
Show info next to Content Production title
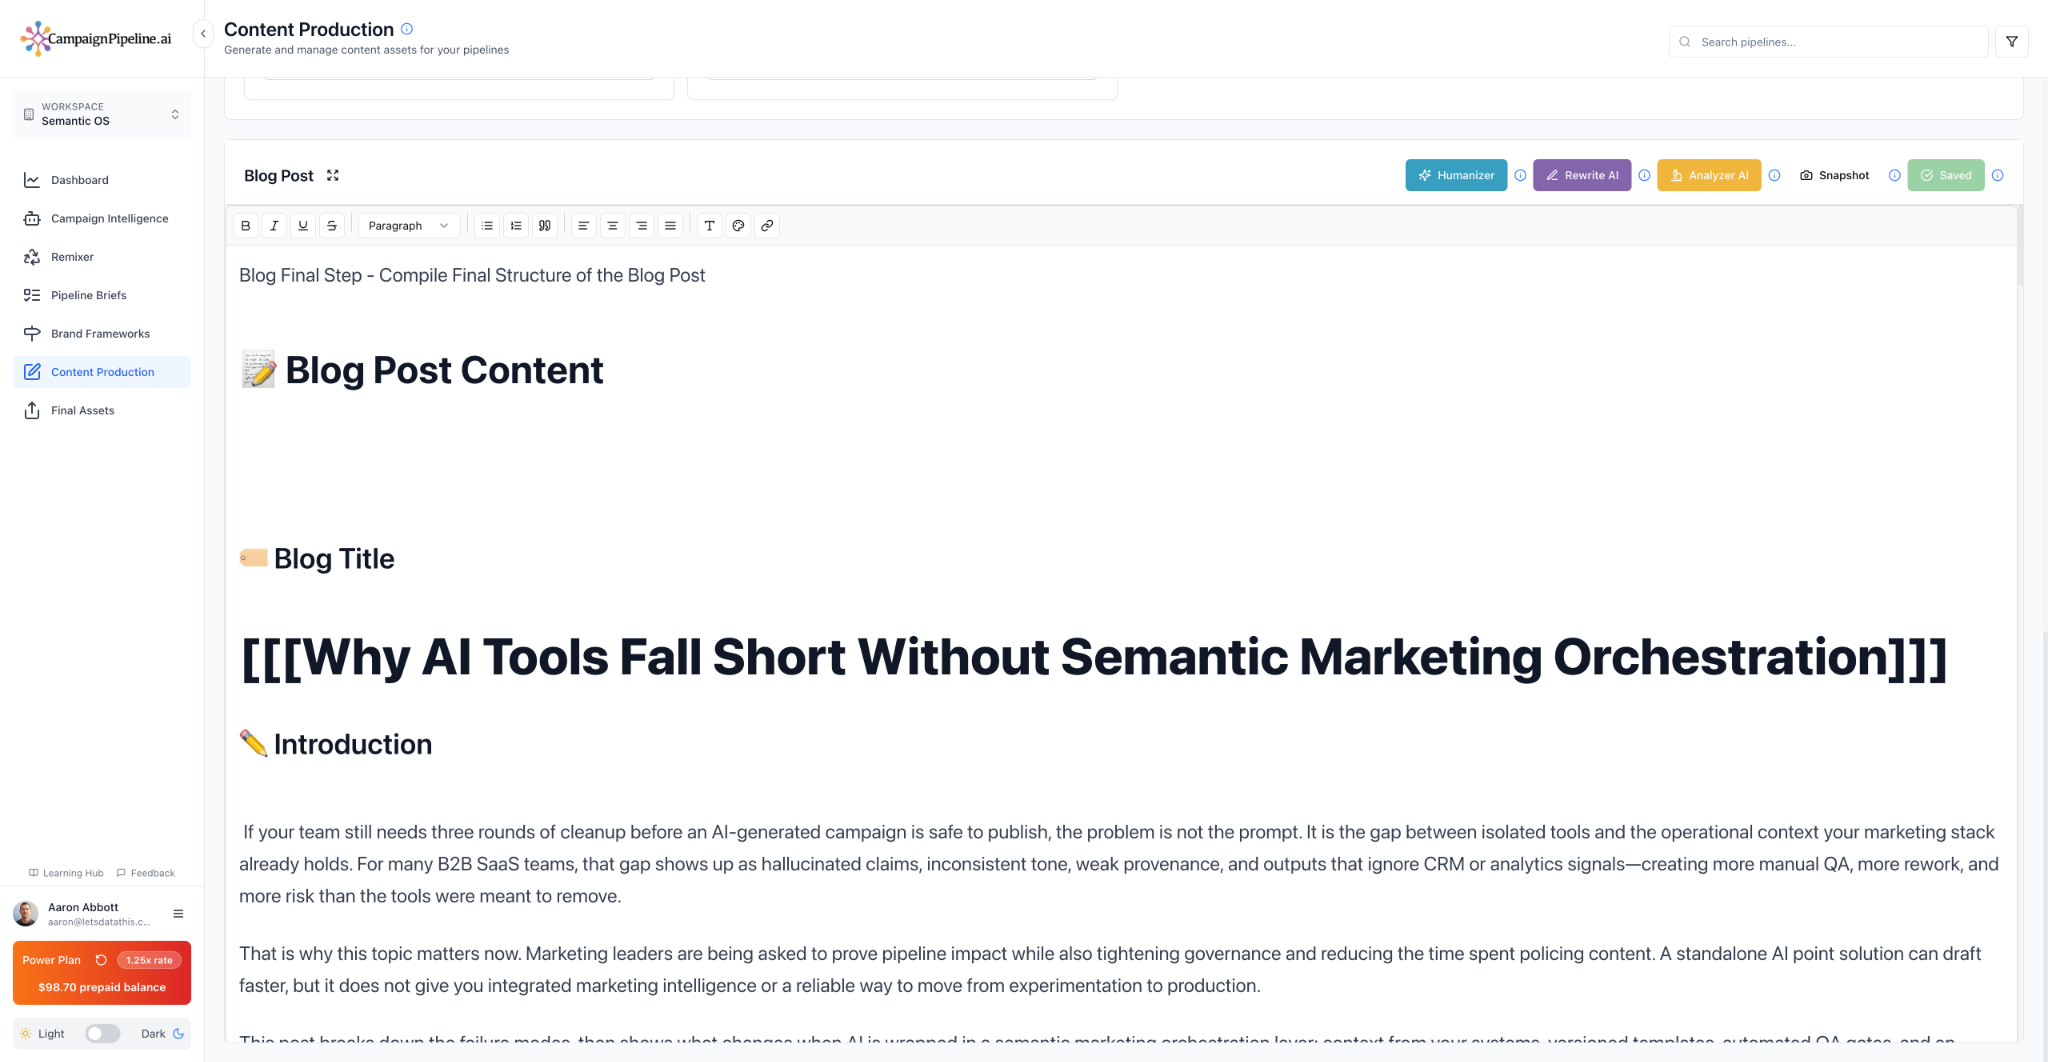[x=407, y=29]
